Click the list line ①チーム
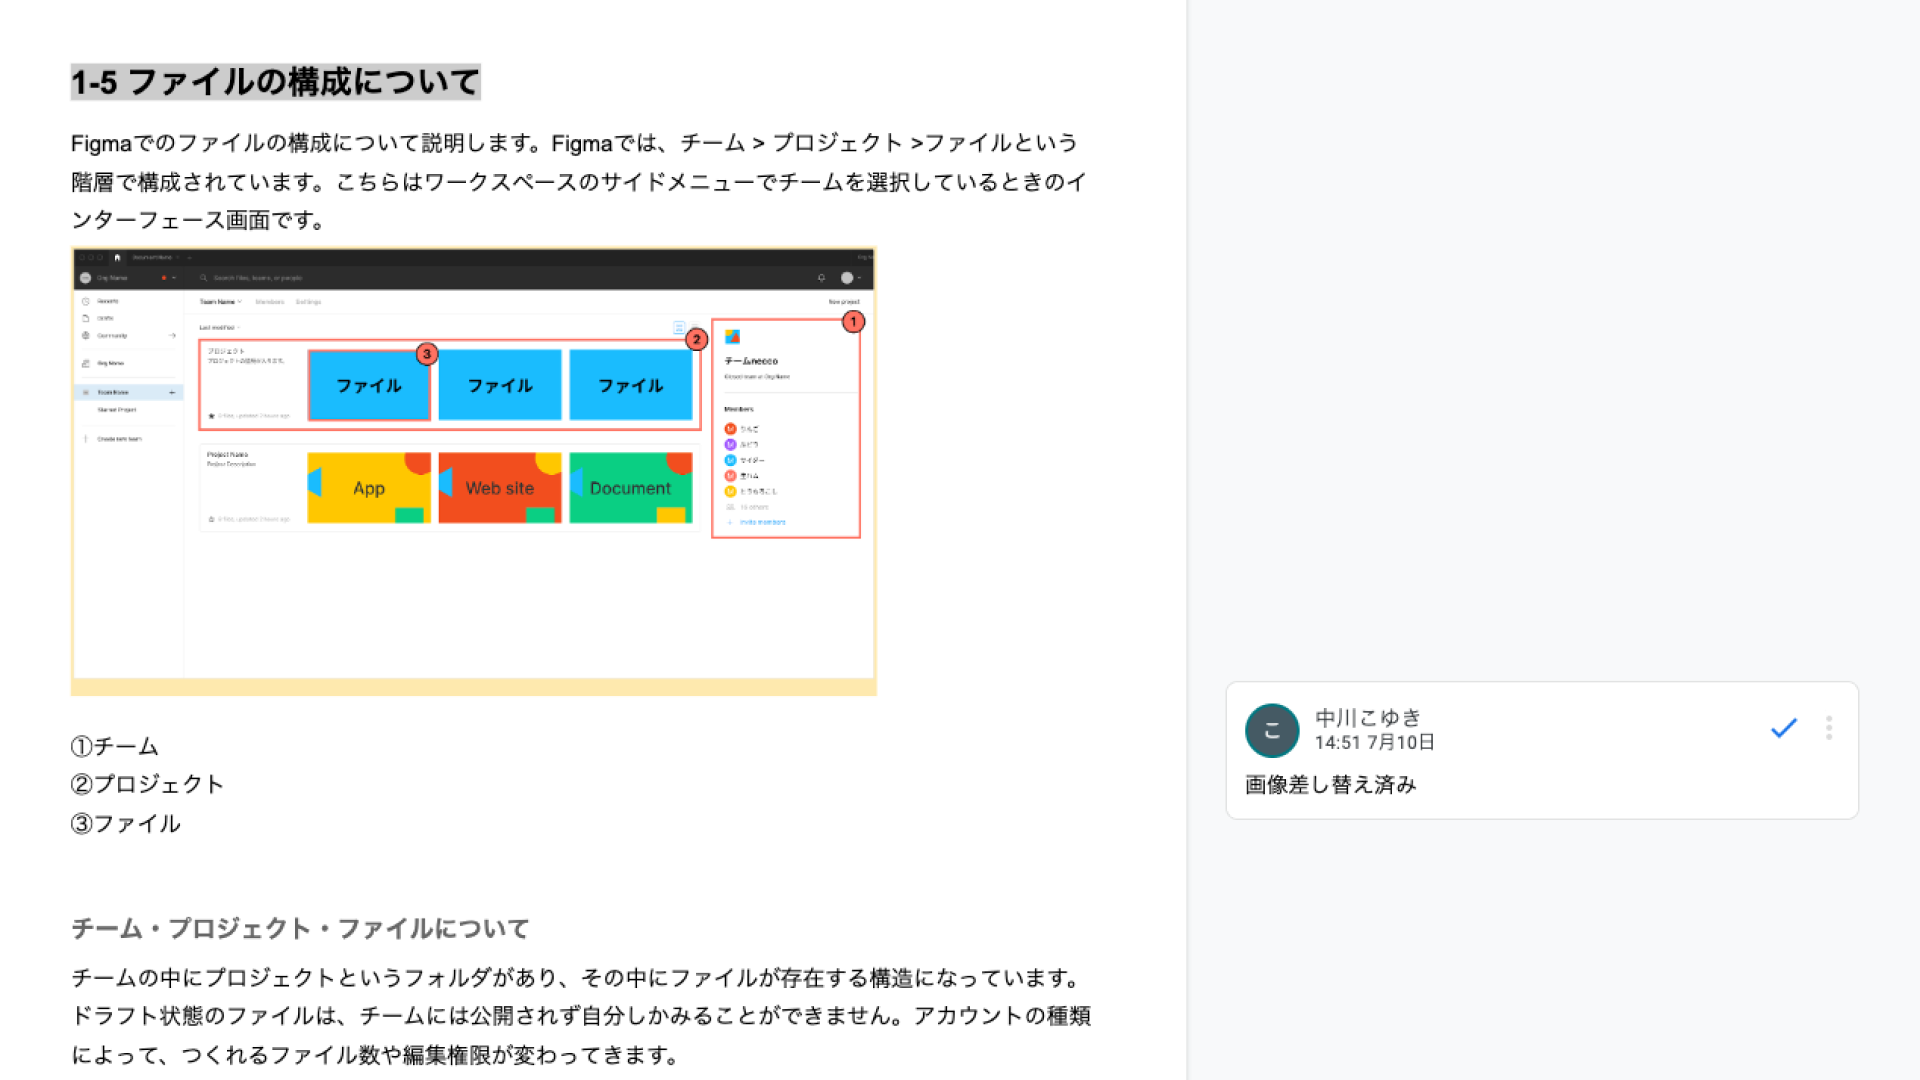Image resolution: width=1920 pixels, height=1080 pixels. pos(115,746)
